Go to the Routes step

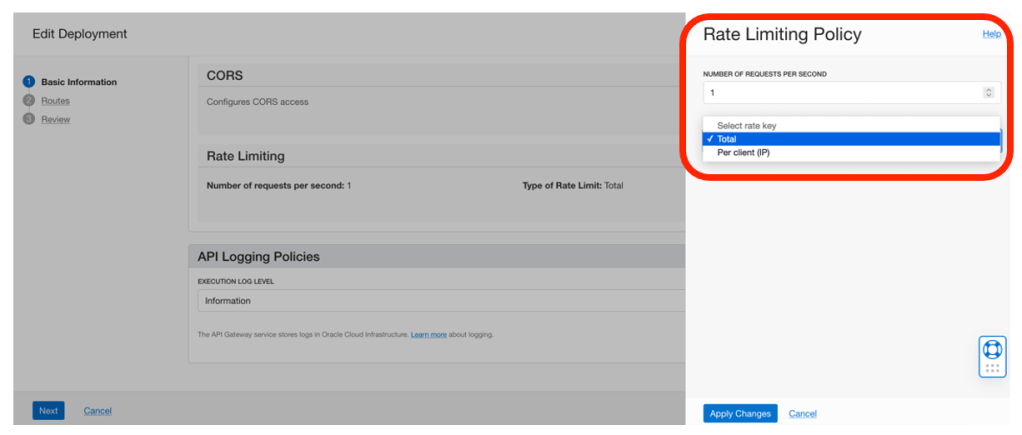click(55, 100)
